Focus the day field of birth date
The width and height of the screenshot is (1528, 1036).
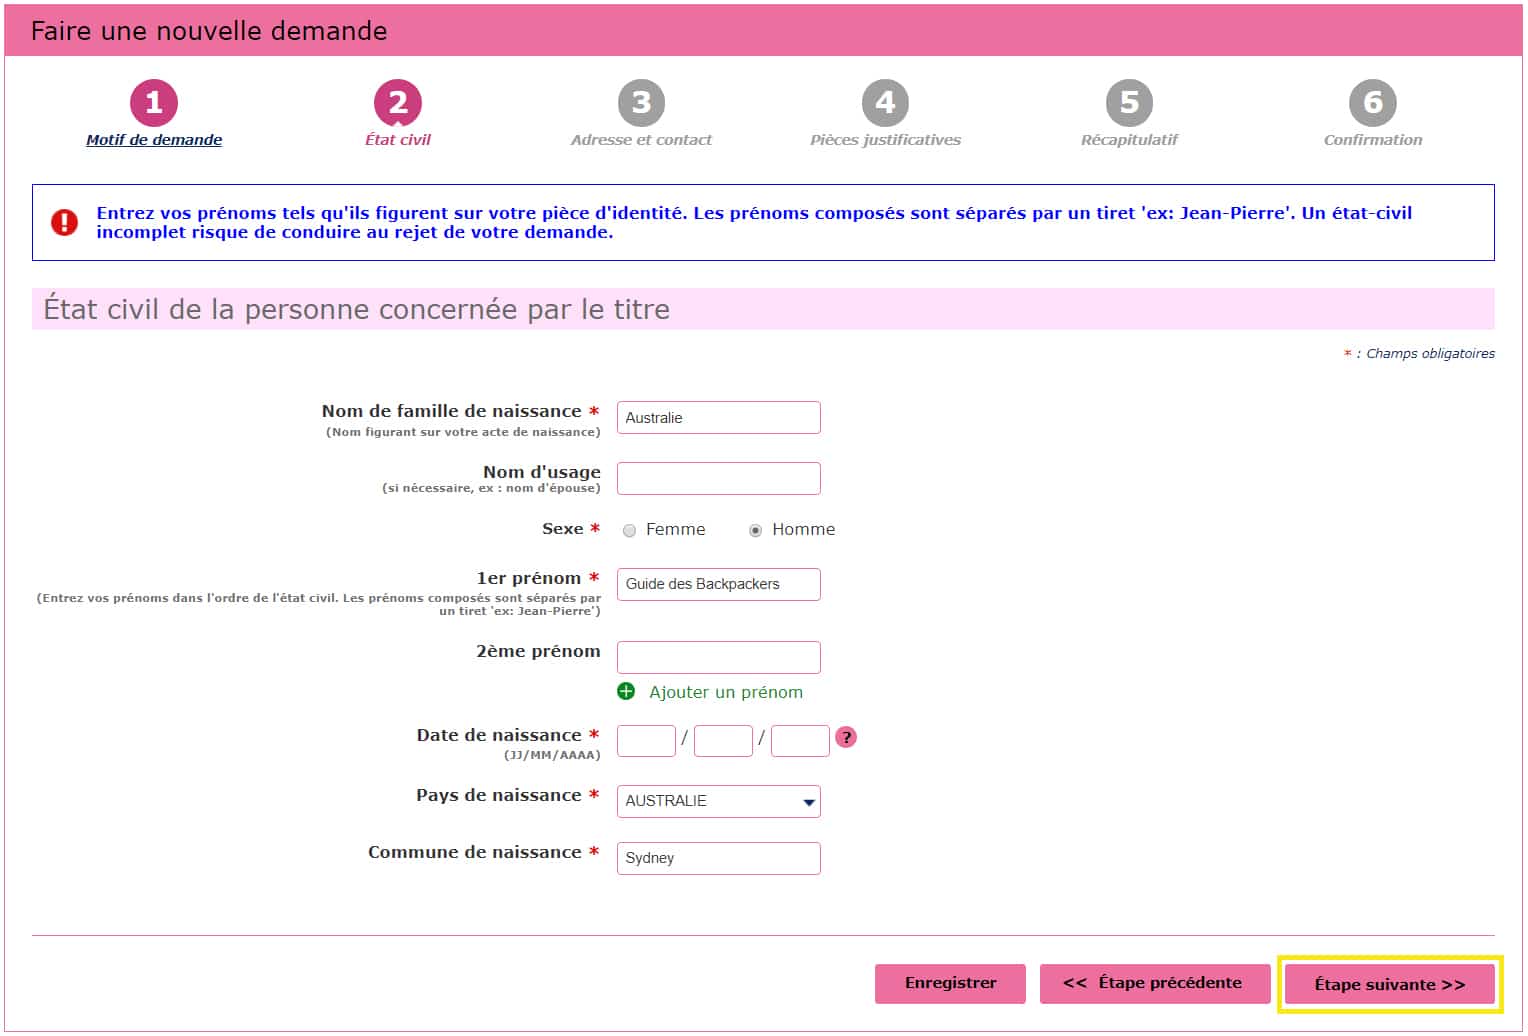tap(646, 741)
